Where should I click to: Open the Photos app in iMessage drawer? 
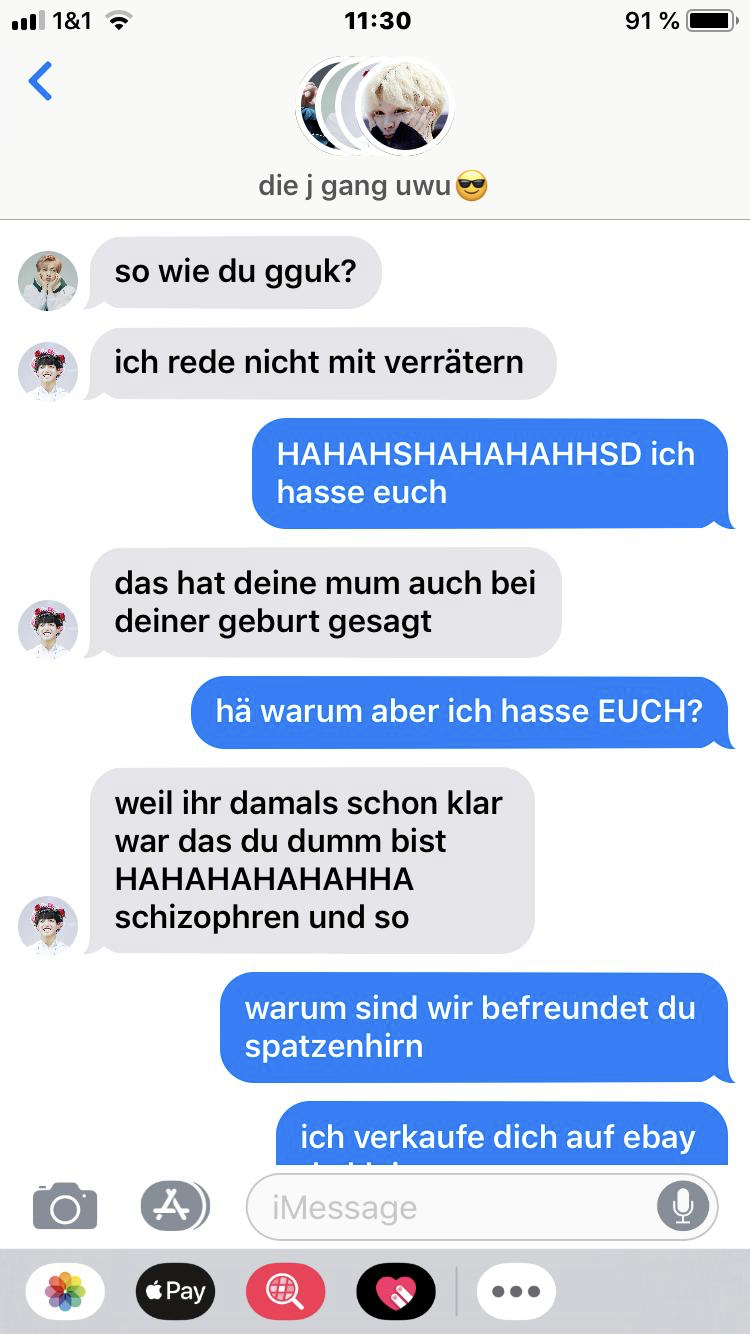point(65,1291)
